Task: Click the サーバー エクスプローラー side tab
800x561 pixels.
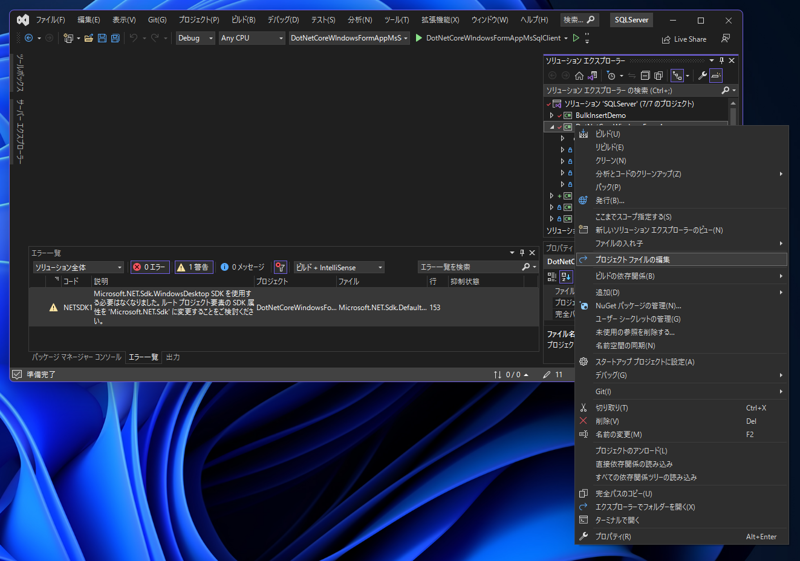Action: 19,132
